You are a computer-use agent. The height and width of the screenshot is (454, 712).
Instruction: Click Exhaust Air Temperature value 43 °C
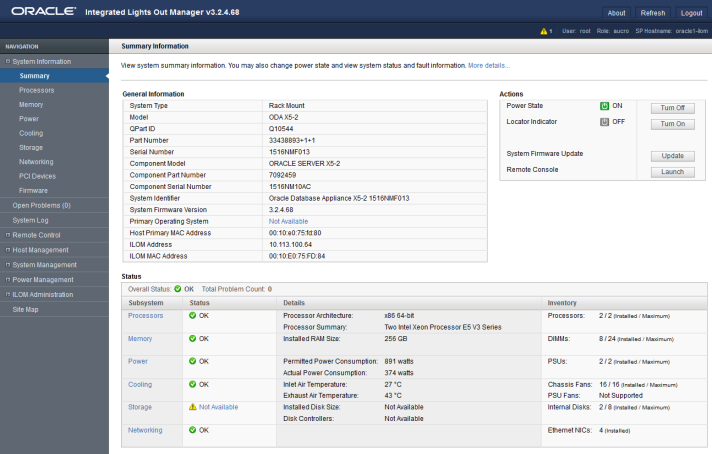[393, 396]
